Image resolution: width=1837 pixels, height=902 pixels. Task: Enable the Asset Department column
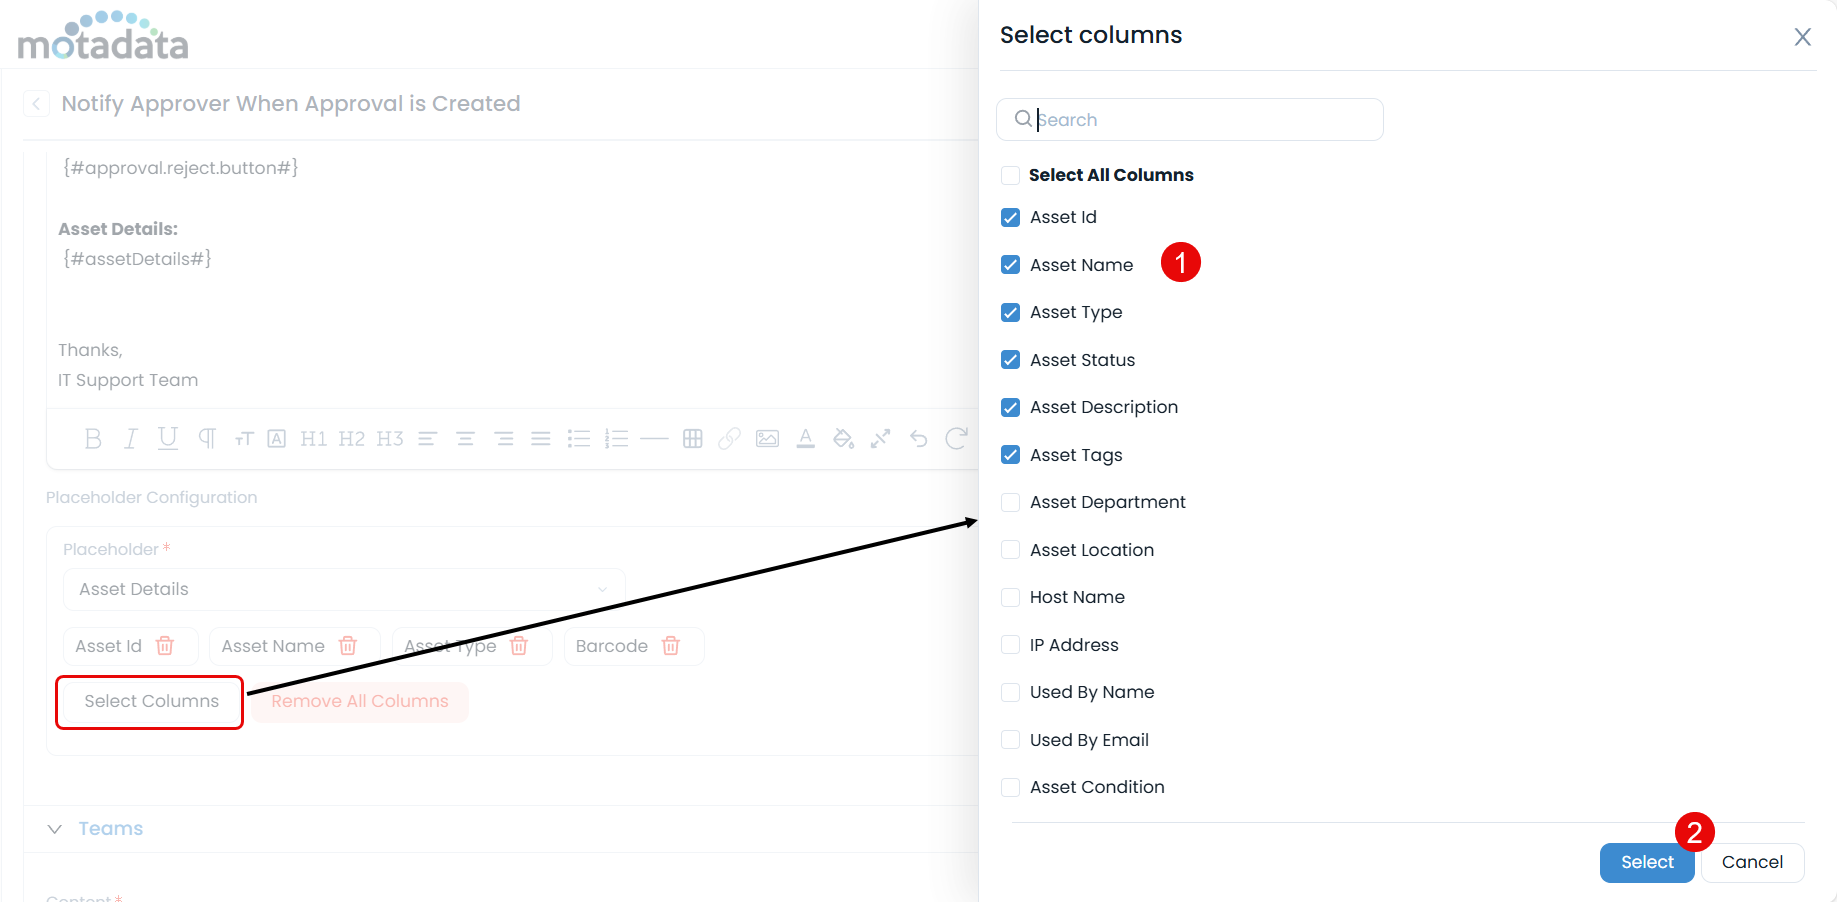point(1010,502)
